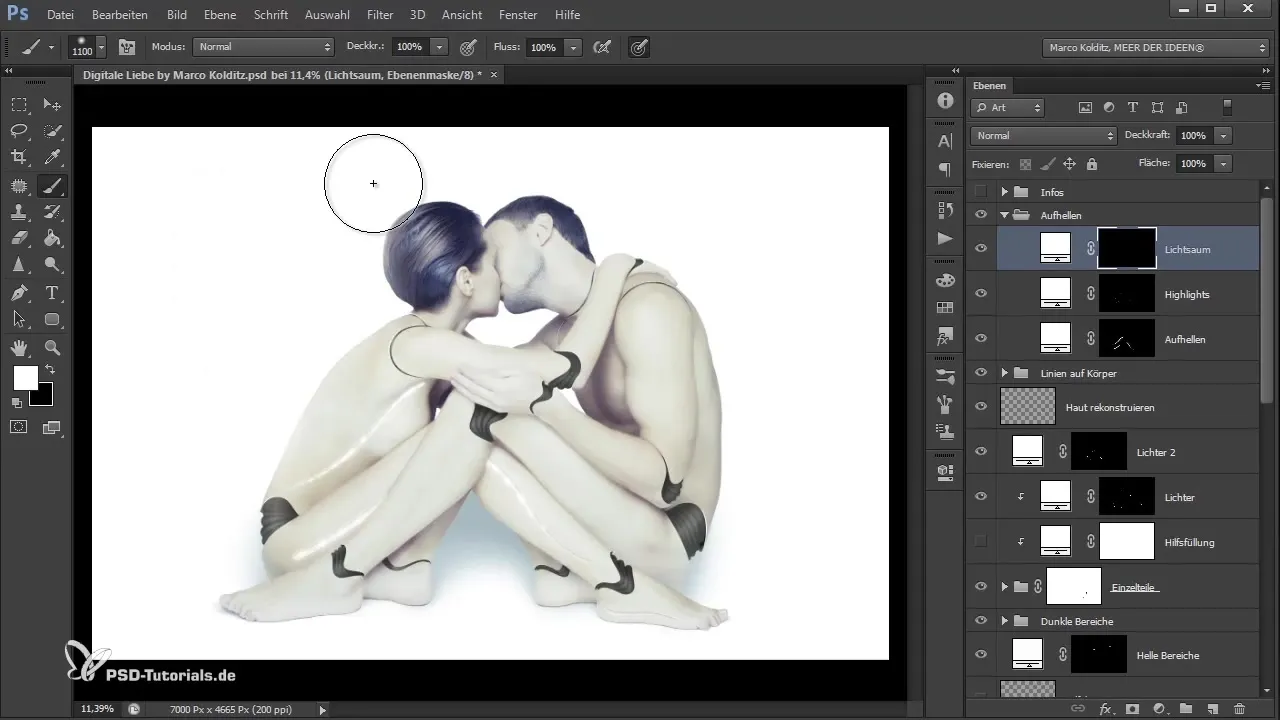This screenshot has width=1280, height=720.
Task: Show the hidden Hilfsfüllung layer
Action: pos(981,542)
